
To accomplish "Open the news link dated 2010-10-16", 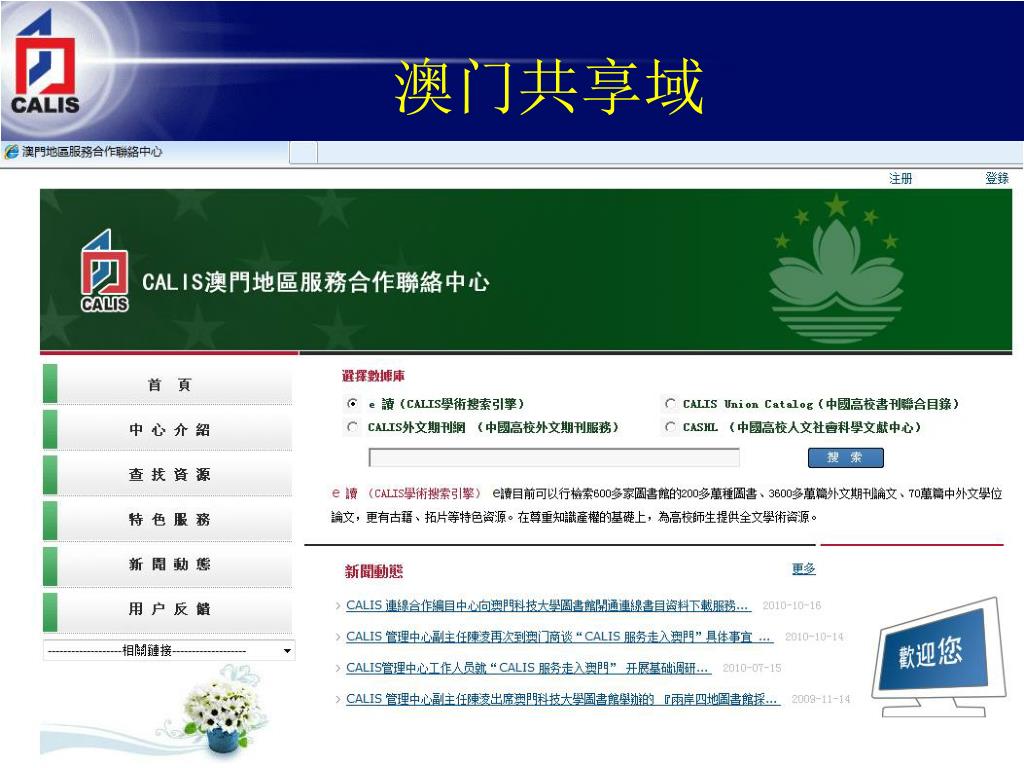I will (x=549, y=605).
